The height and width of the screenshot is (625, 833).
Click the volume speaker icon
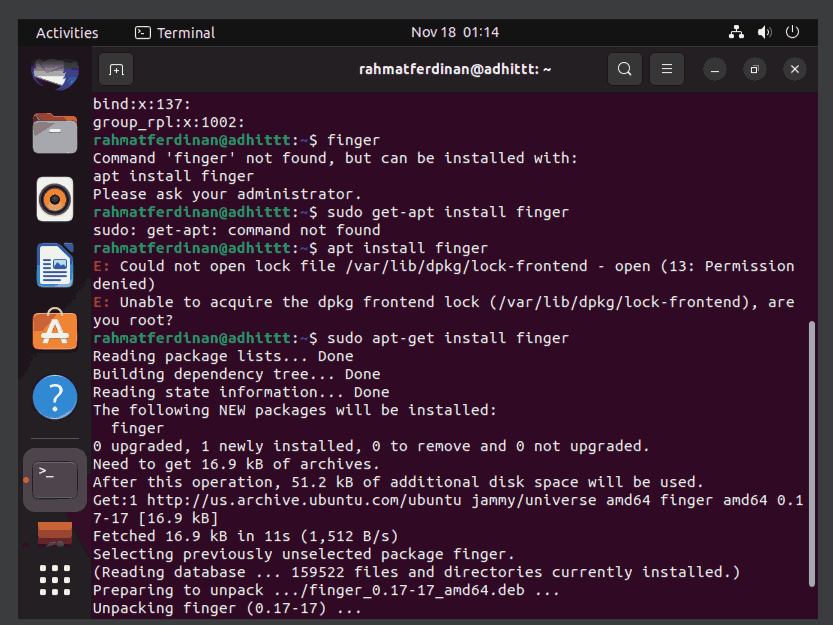[x=764, y=32]
